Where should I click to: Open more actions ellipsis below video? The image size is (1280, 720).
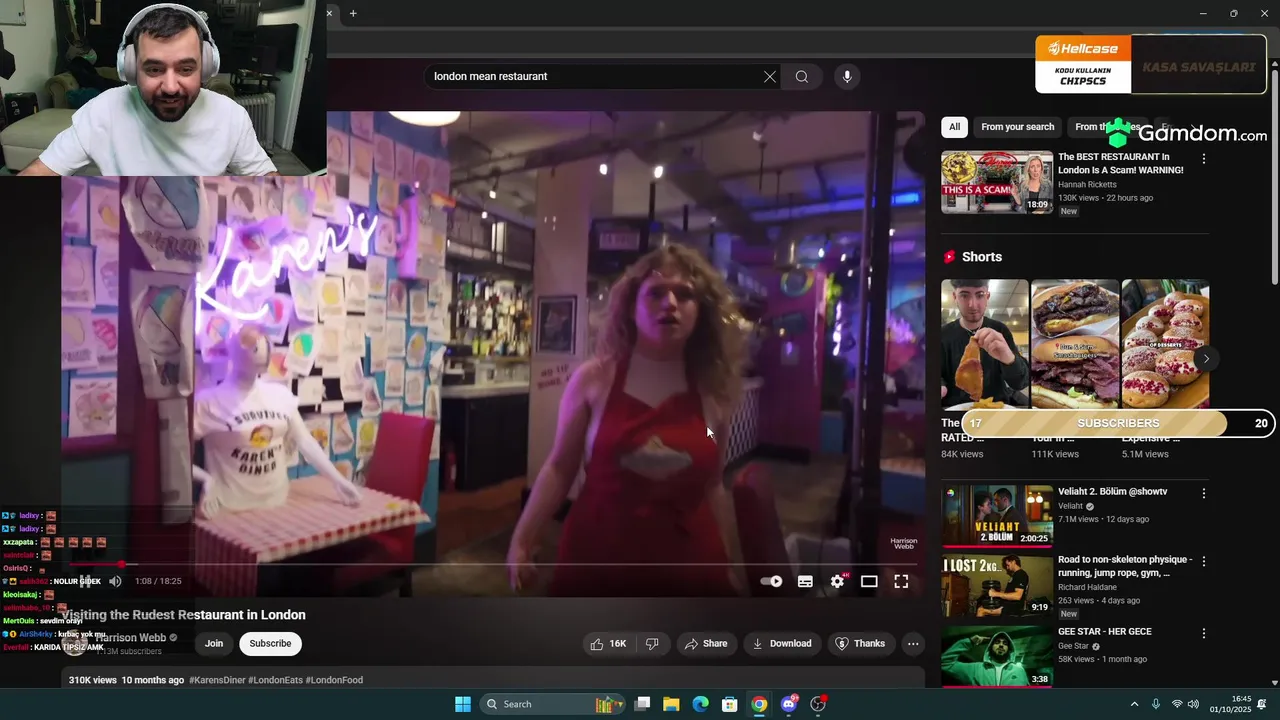point(913,644)
